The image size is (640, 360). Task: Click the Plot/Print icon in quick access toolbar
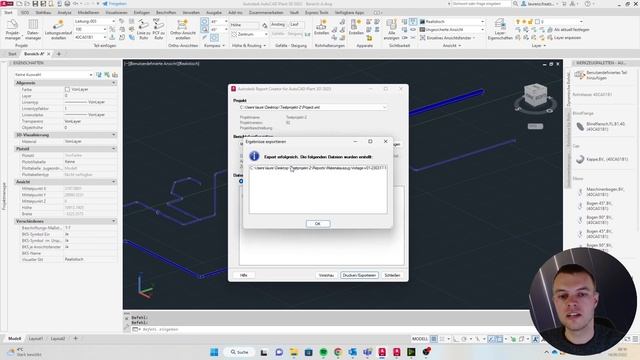pyautogui.click(x=67, y=4)
